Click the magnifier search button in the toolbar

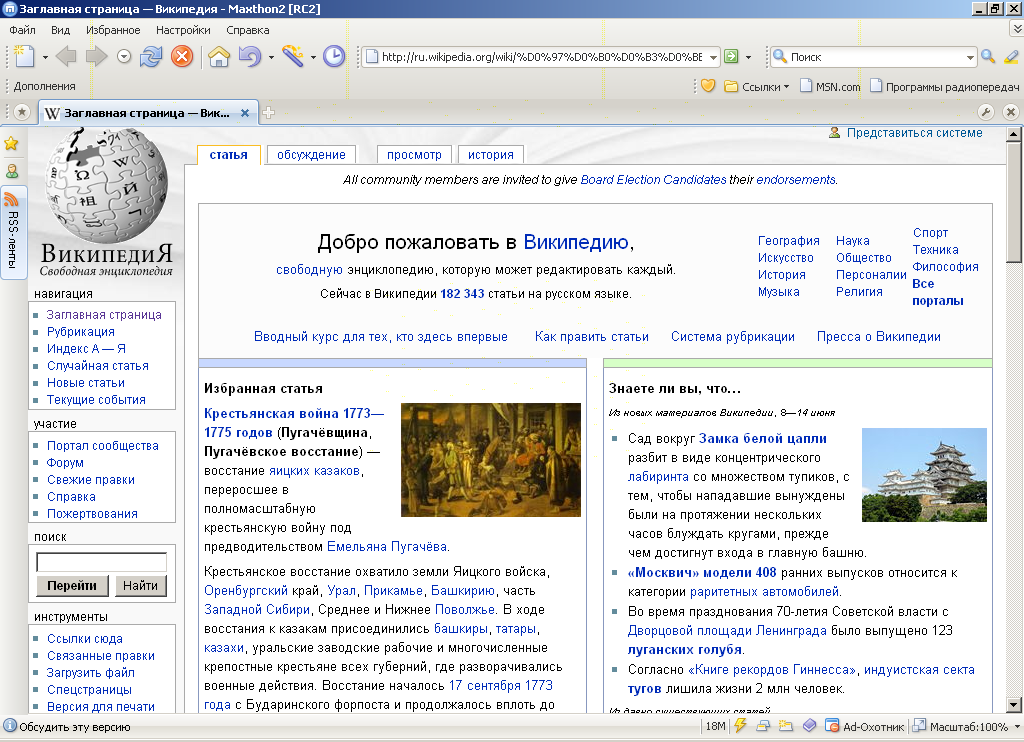point(988,57)
